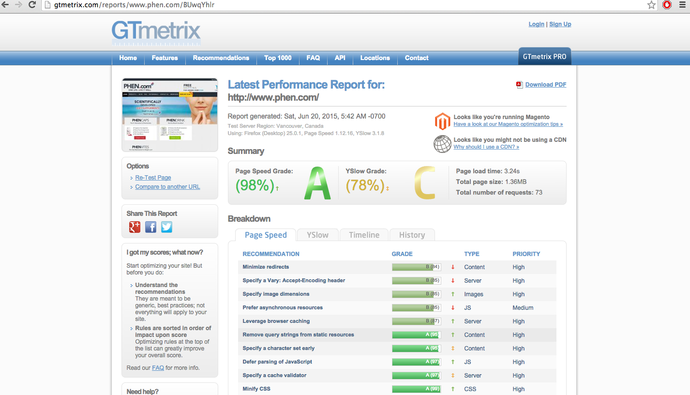The image size is (690, 395).
Task: Expand the Minimize redirects recommendation
Action: 265,267
